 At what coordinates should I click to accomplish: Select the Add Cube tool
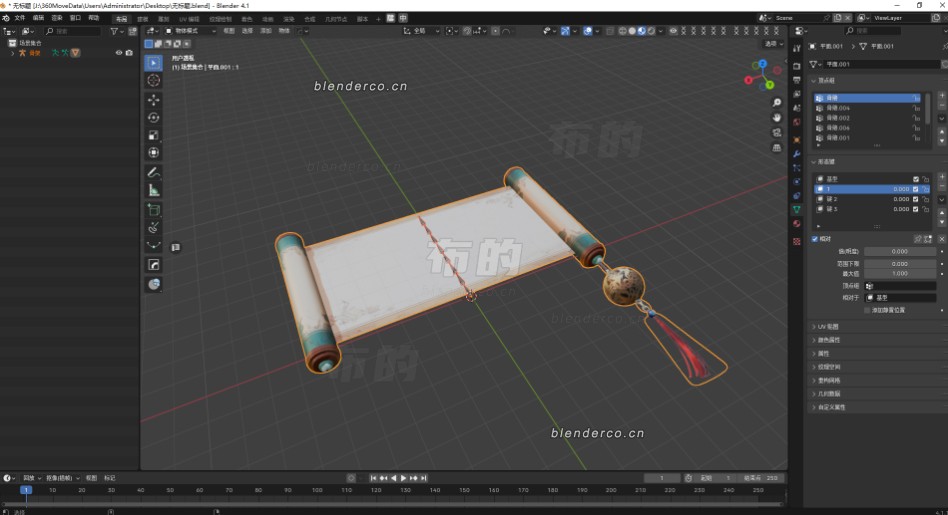coord(154,210)
